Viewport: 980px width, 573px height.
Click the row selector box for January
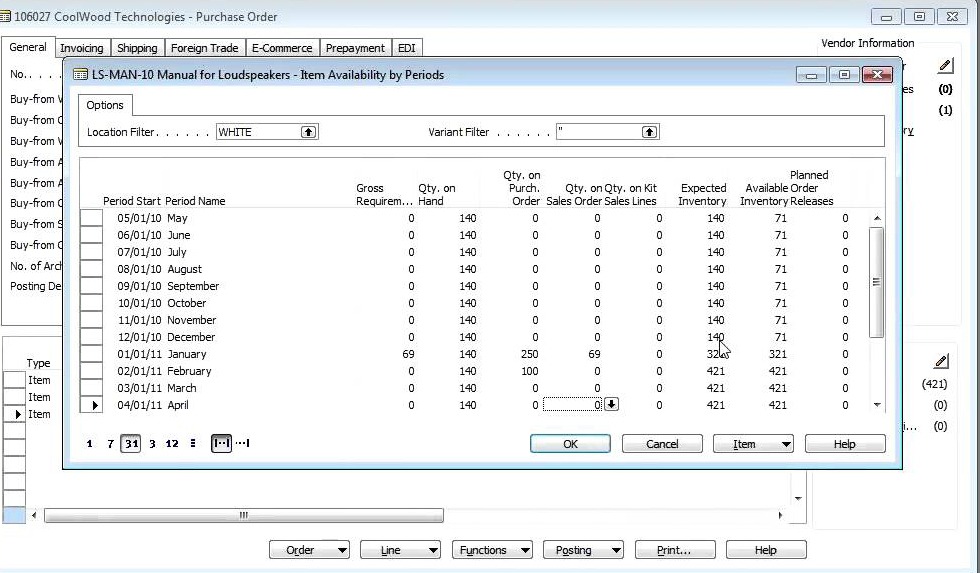[x=91, y=354]
